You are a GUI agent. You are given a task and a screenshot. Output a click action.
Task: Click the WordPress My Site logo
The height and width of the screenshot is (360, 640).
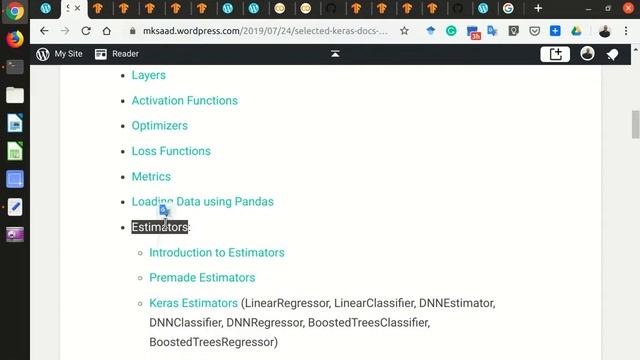point(43,54)
